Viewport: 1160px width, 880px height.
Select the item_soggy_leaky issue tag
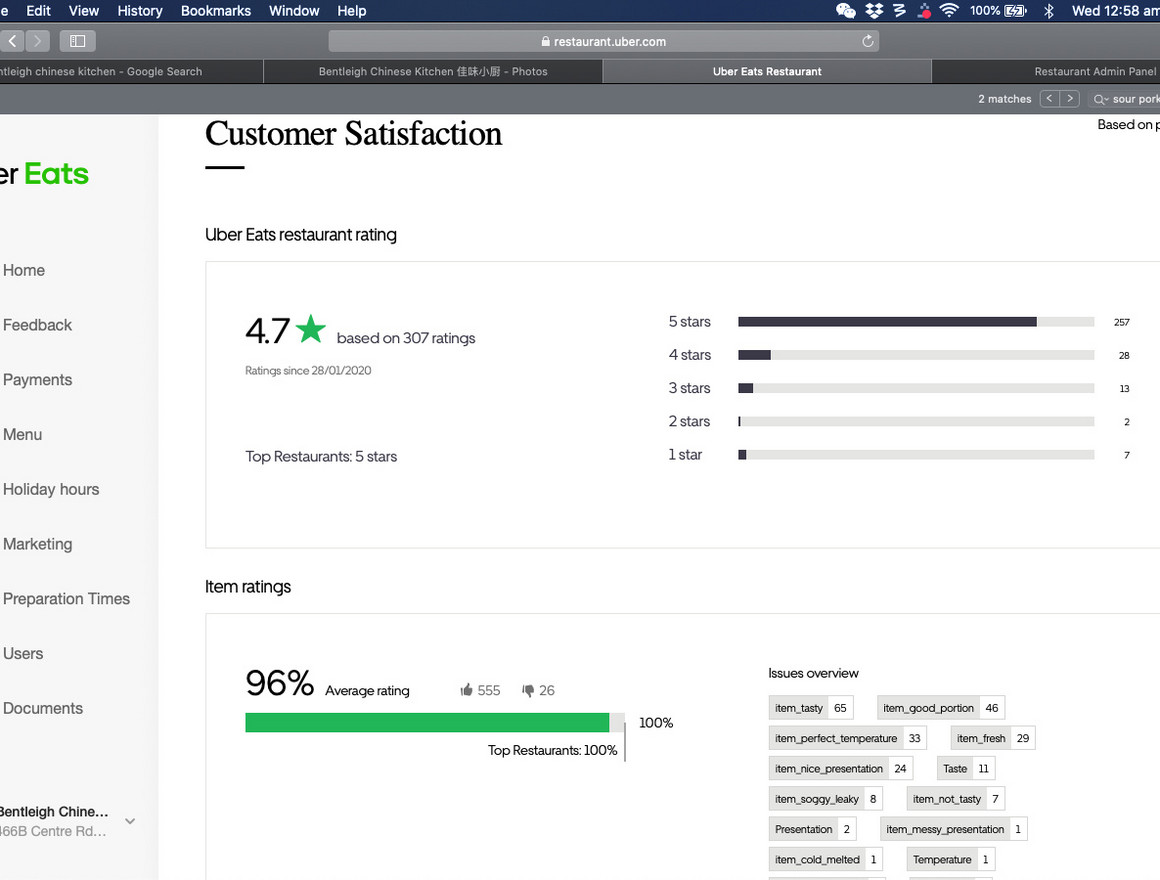[826, 799]
